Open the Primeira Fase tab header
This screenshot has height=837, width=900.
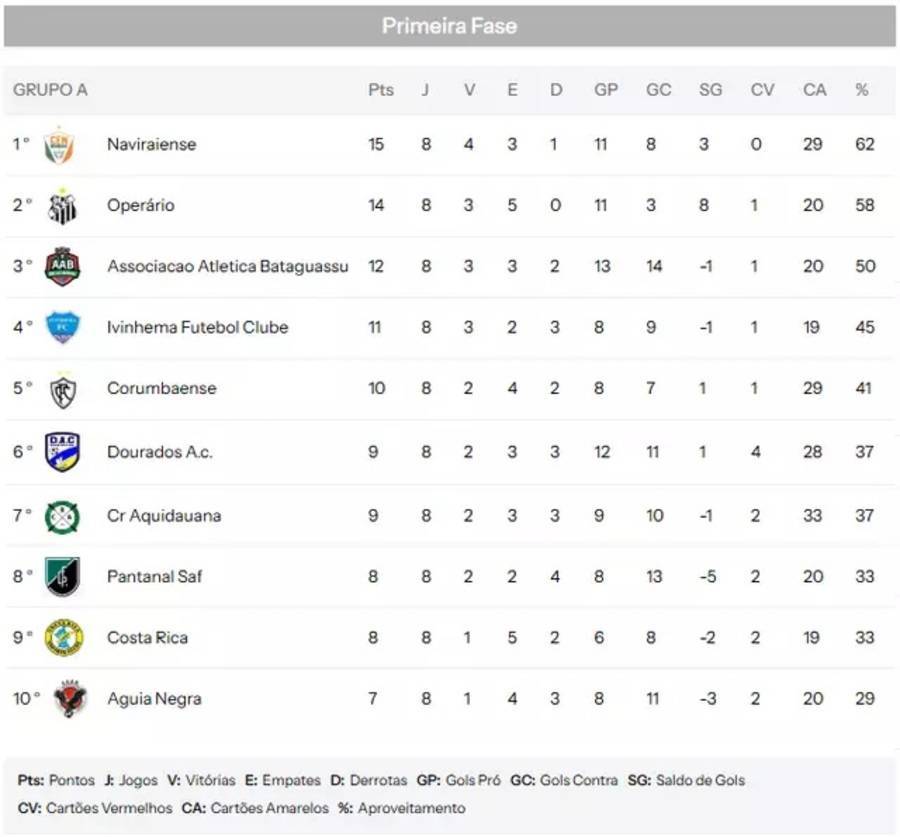[449, 26]
